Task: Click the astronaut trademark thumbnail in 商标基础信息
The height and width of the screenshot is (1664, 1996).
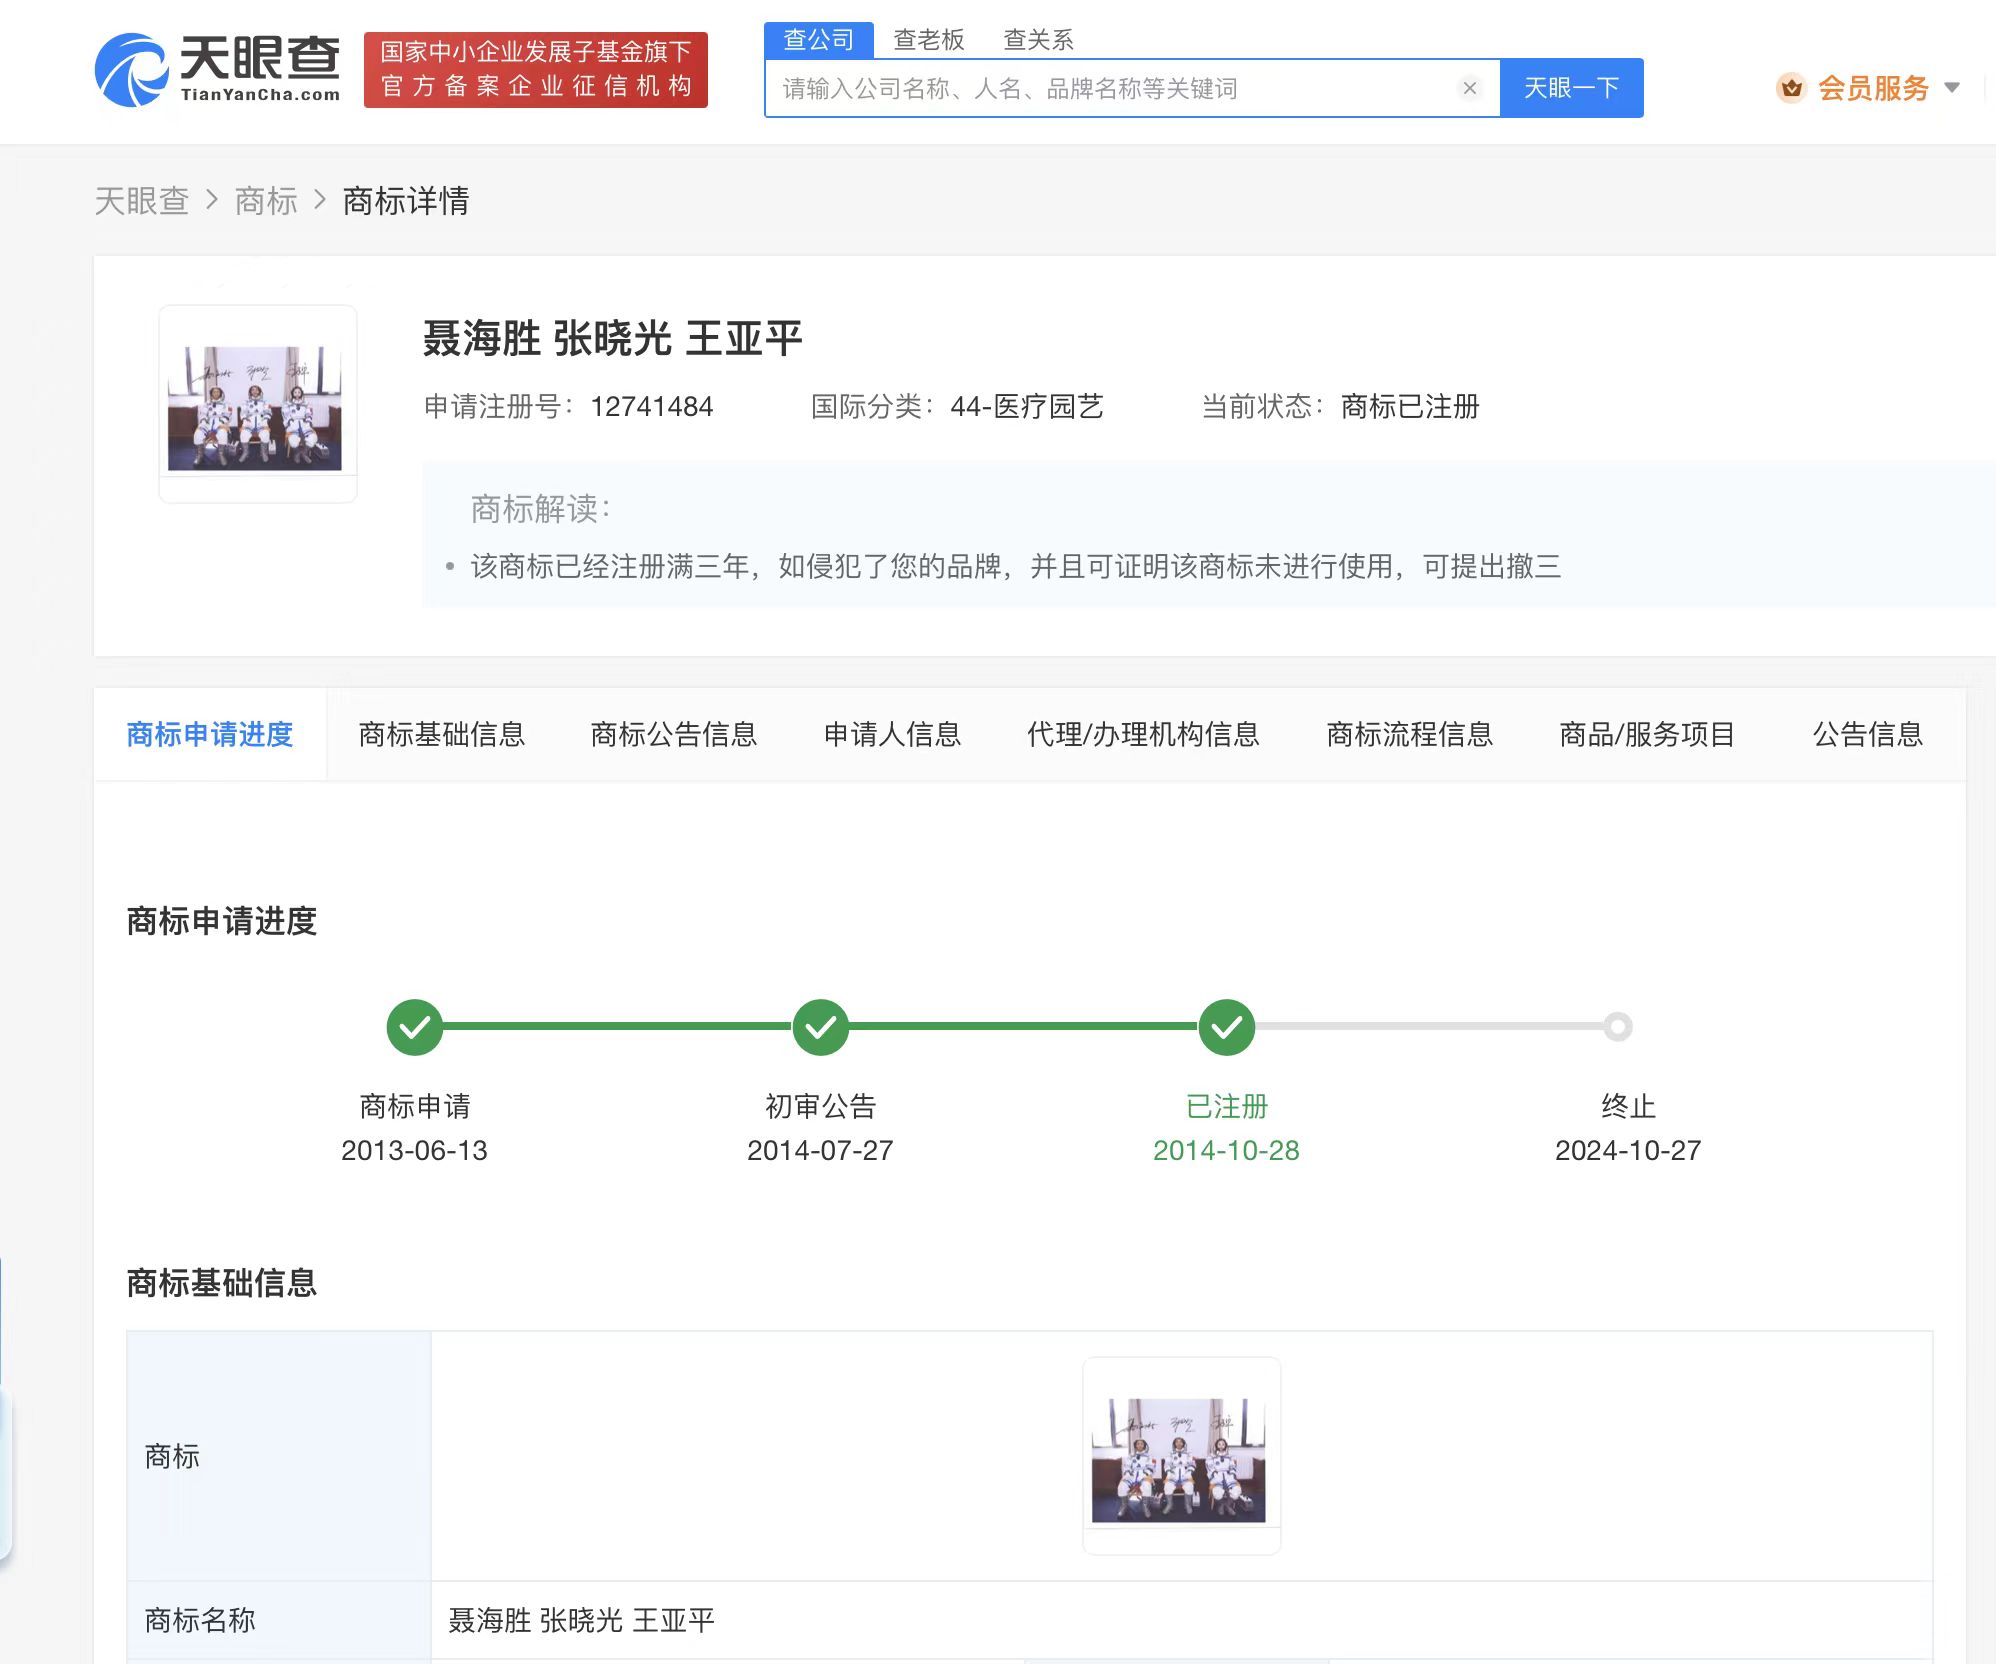Action: pyautogui.click(x=1181, y=1452)
